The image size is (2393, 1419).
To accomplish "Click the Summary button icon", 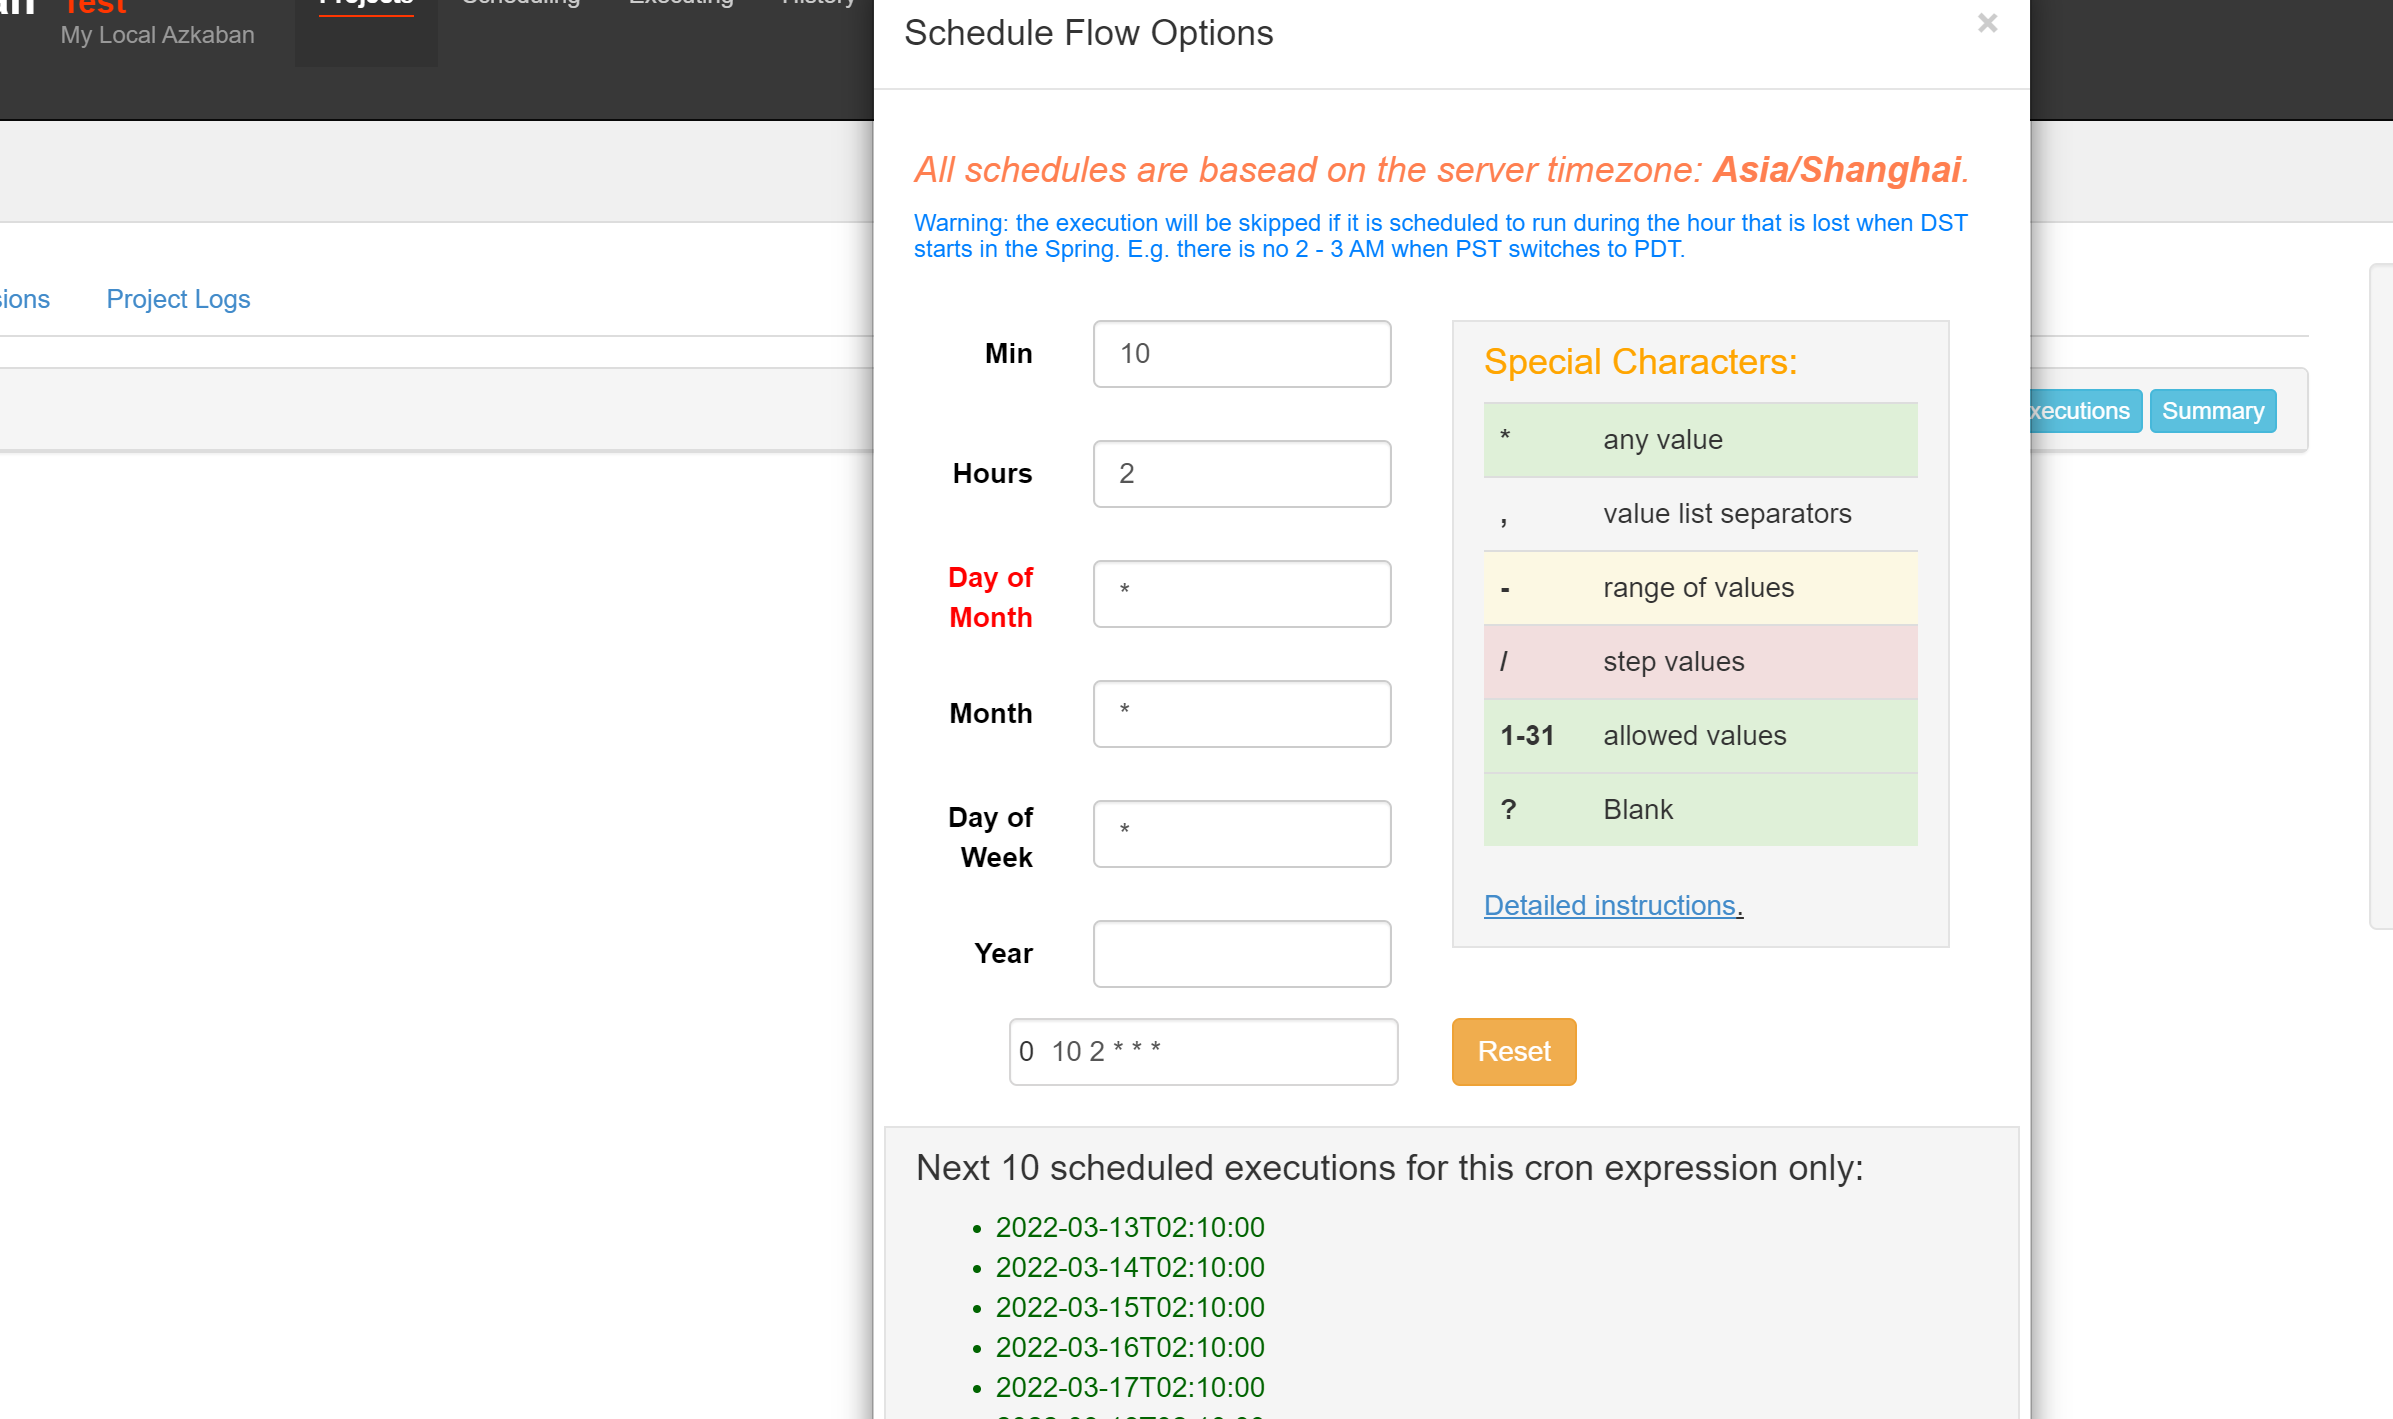I will [2216, 410].
